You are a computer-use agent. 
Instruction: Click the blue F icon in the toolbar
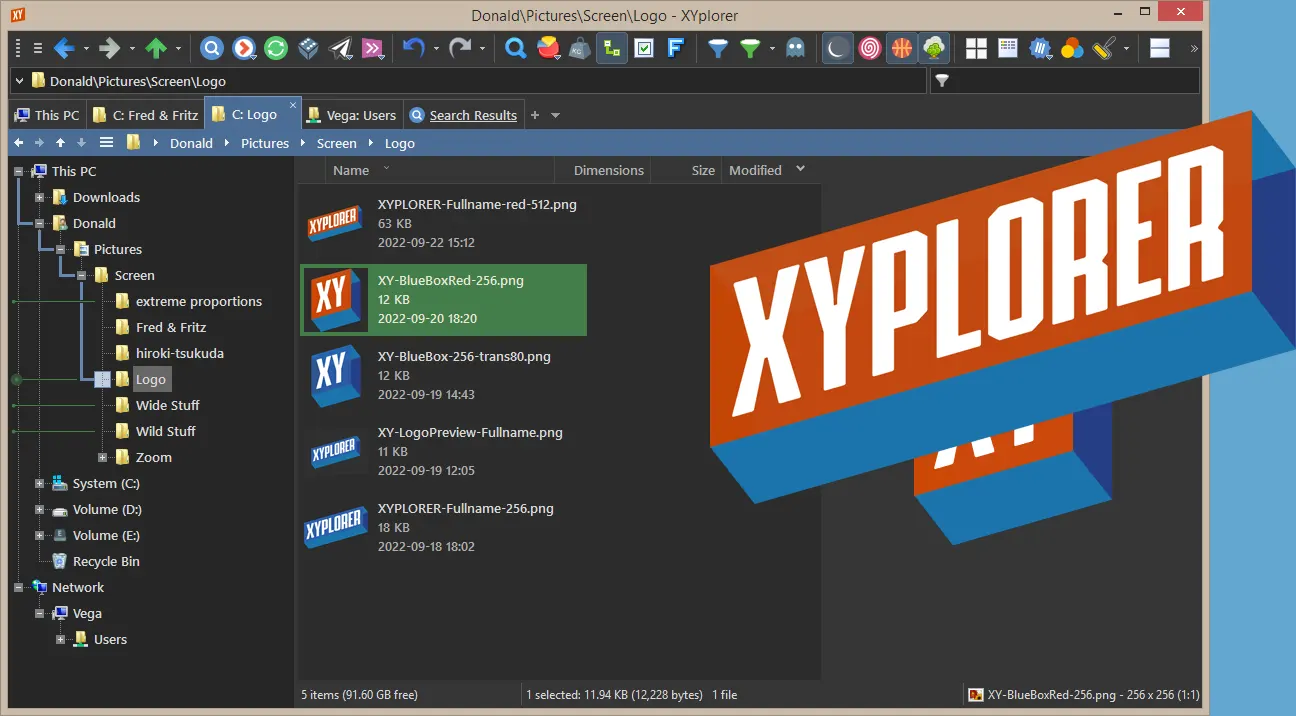click(x=676, y=48)
